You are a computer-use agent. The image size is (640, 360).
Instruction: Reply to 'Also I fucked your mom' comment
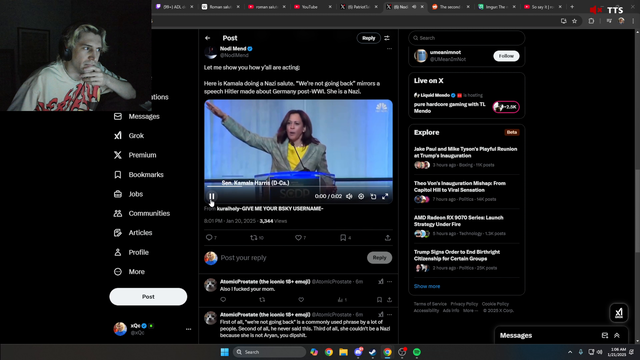(x=223, y=300)
